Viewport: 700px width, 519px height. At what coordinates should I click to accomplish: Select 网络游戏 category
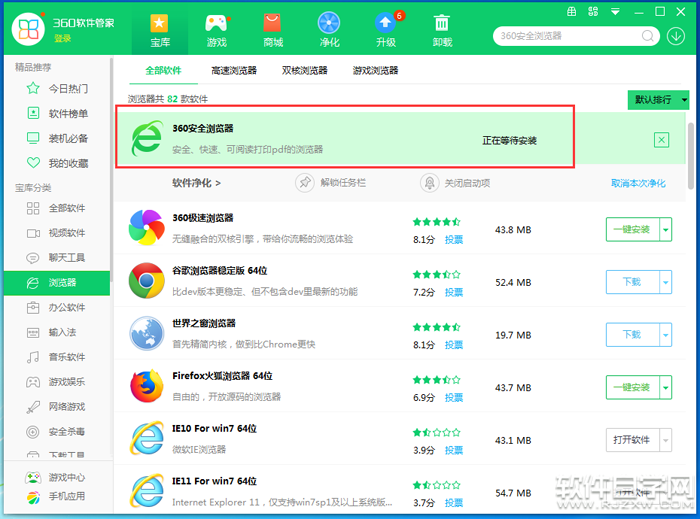coord(57,407)
